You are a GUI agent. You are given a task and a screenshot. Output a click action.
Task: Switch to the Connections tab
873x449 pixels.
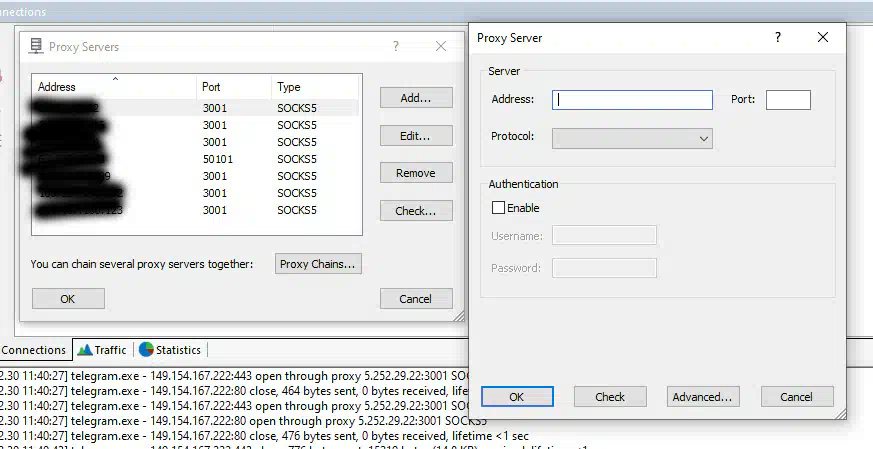[x=33, y=350]
